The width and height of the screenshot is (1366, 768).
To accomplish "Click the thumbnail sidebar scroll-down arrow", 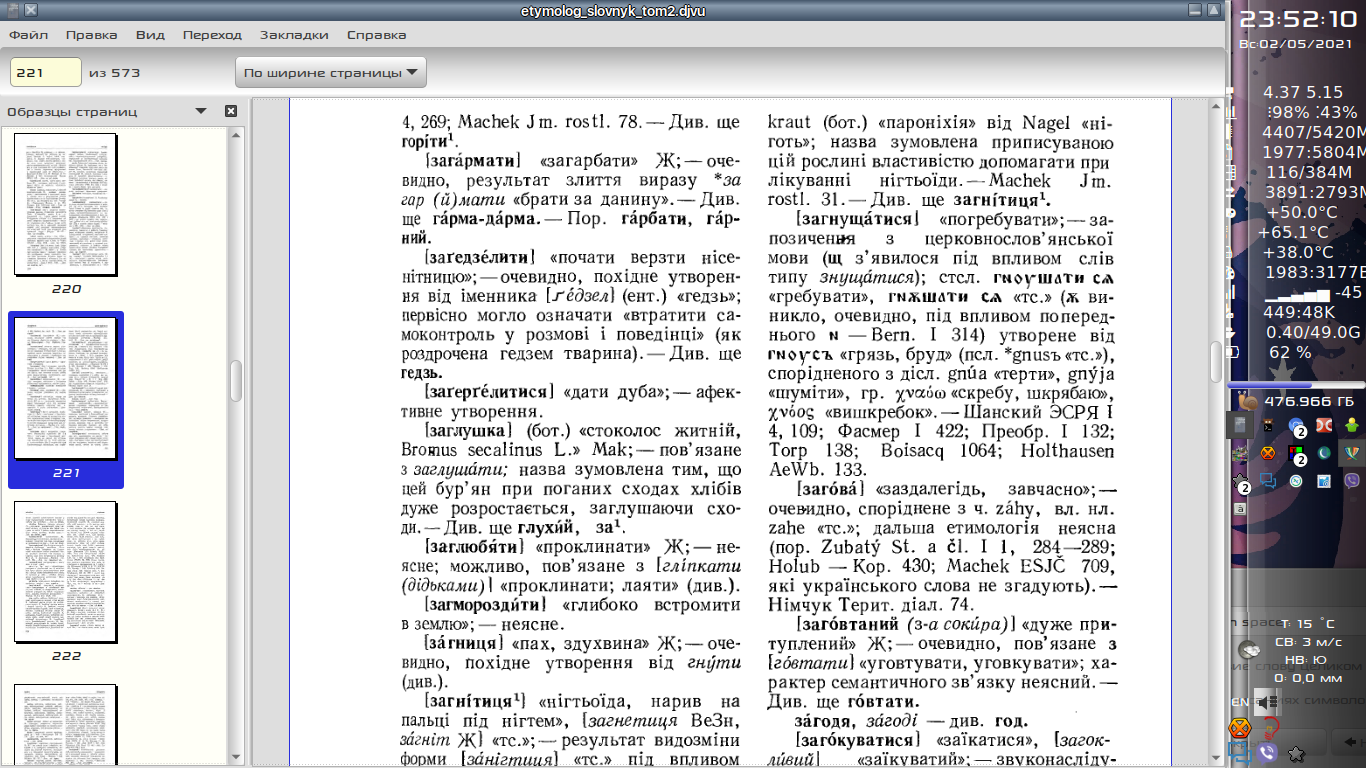I will click(x=236, y=757).
